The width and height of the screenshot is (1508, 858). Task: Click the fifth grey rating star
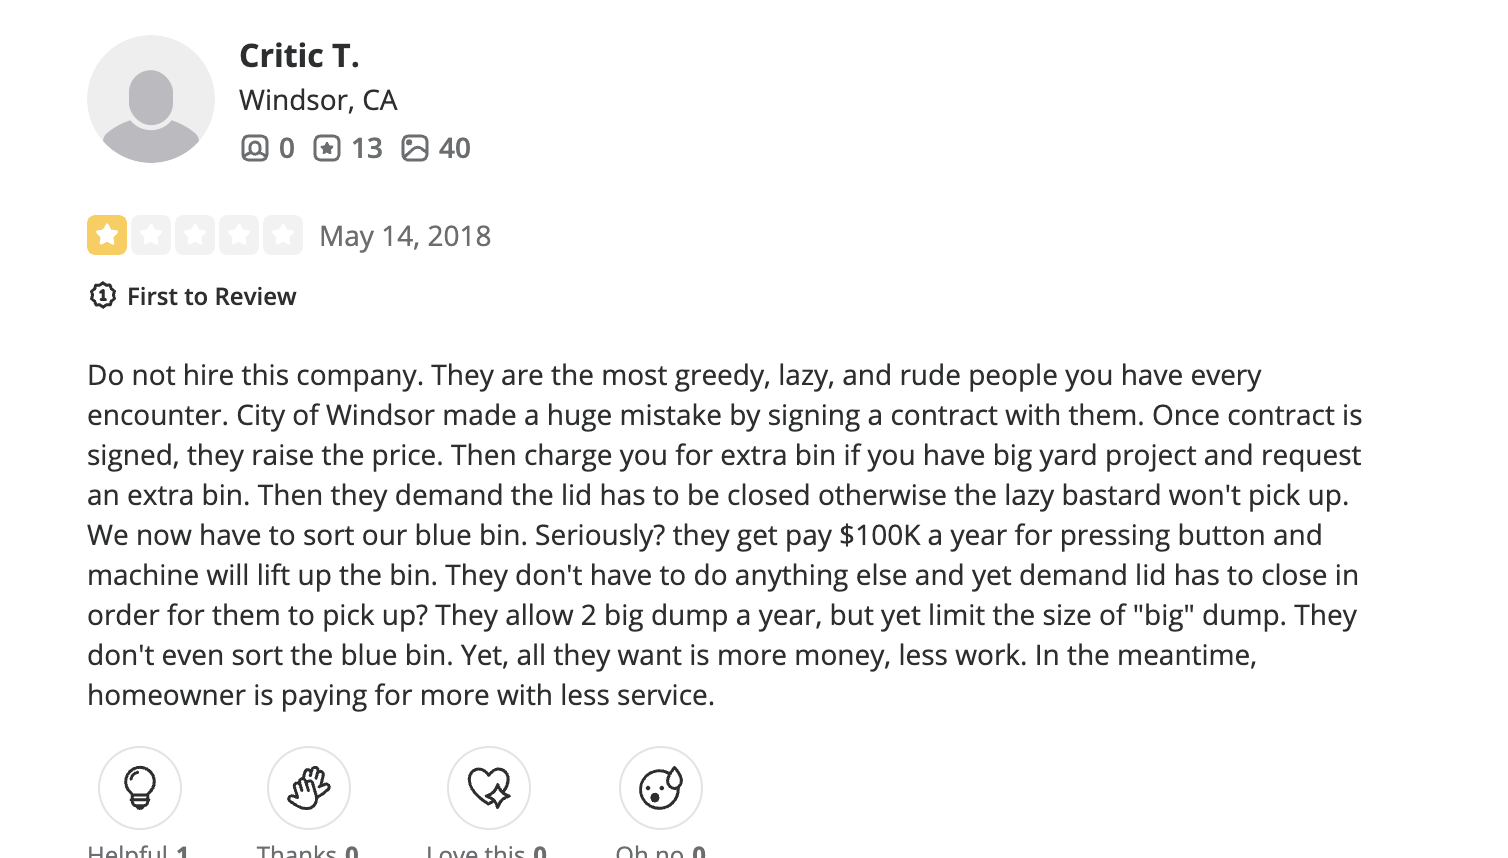point(283,235)
